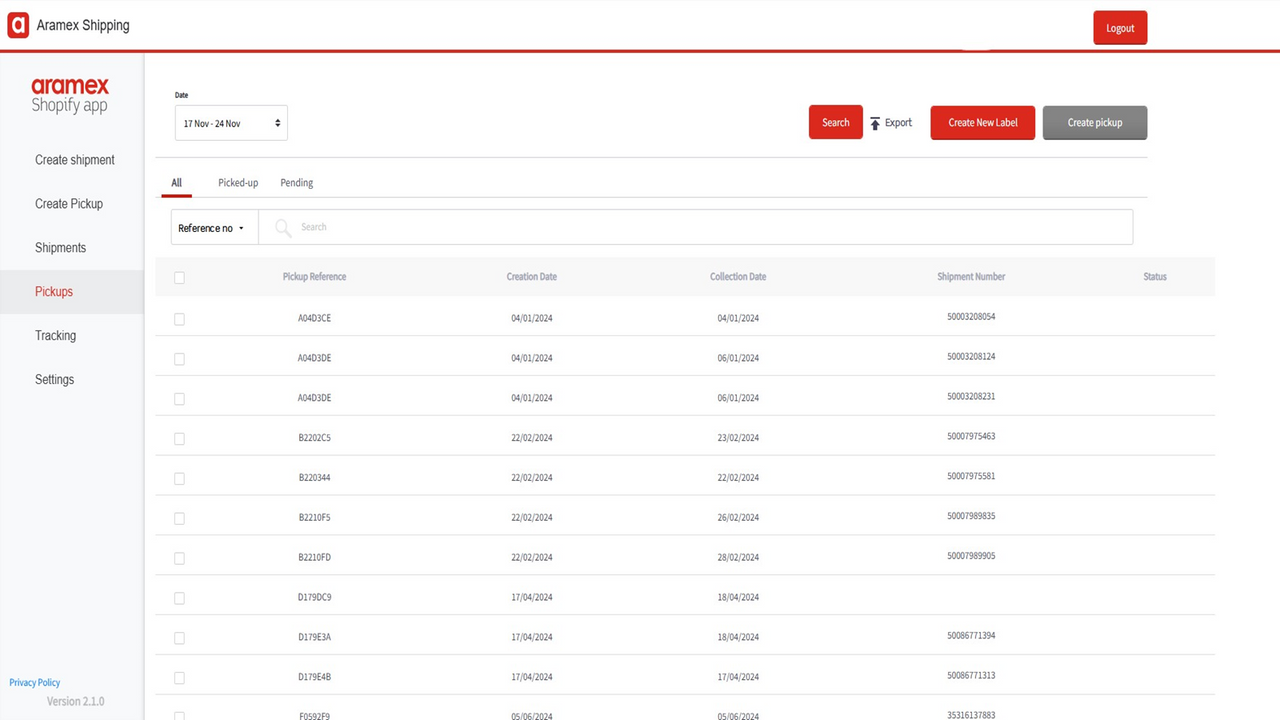The width and height of the screenshot is (1280, 720).
Task: Open the Privacy Policy link
Action: point(35,683)
